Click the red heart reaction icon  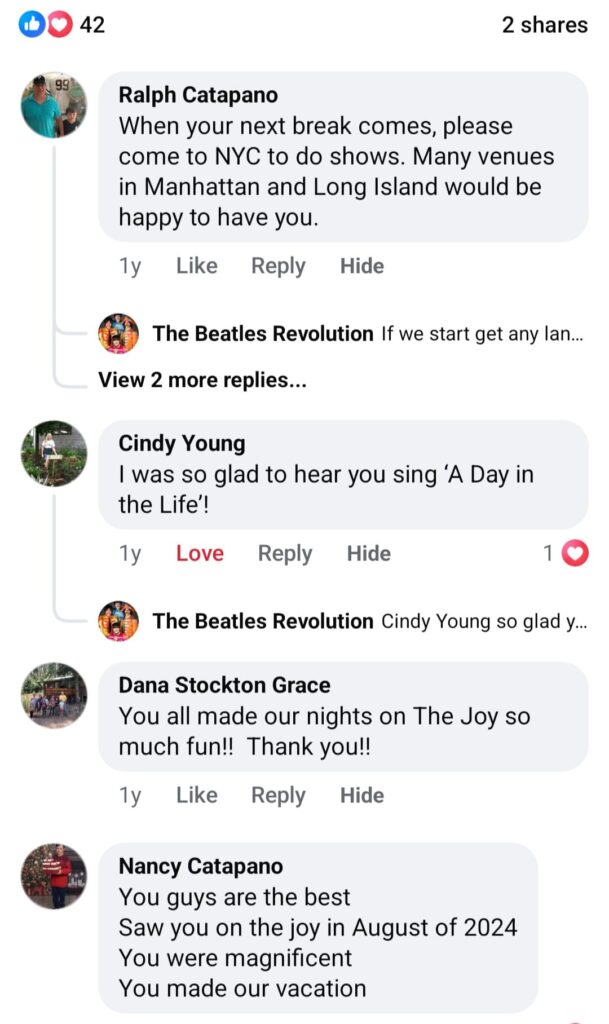(58, 24)
